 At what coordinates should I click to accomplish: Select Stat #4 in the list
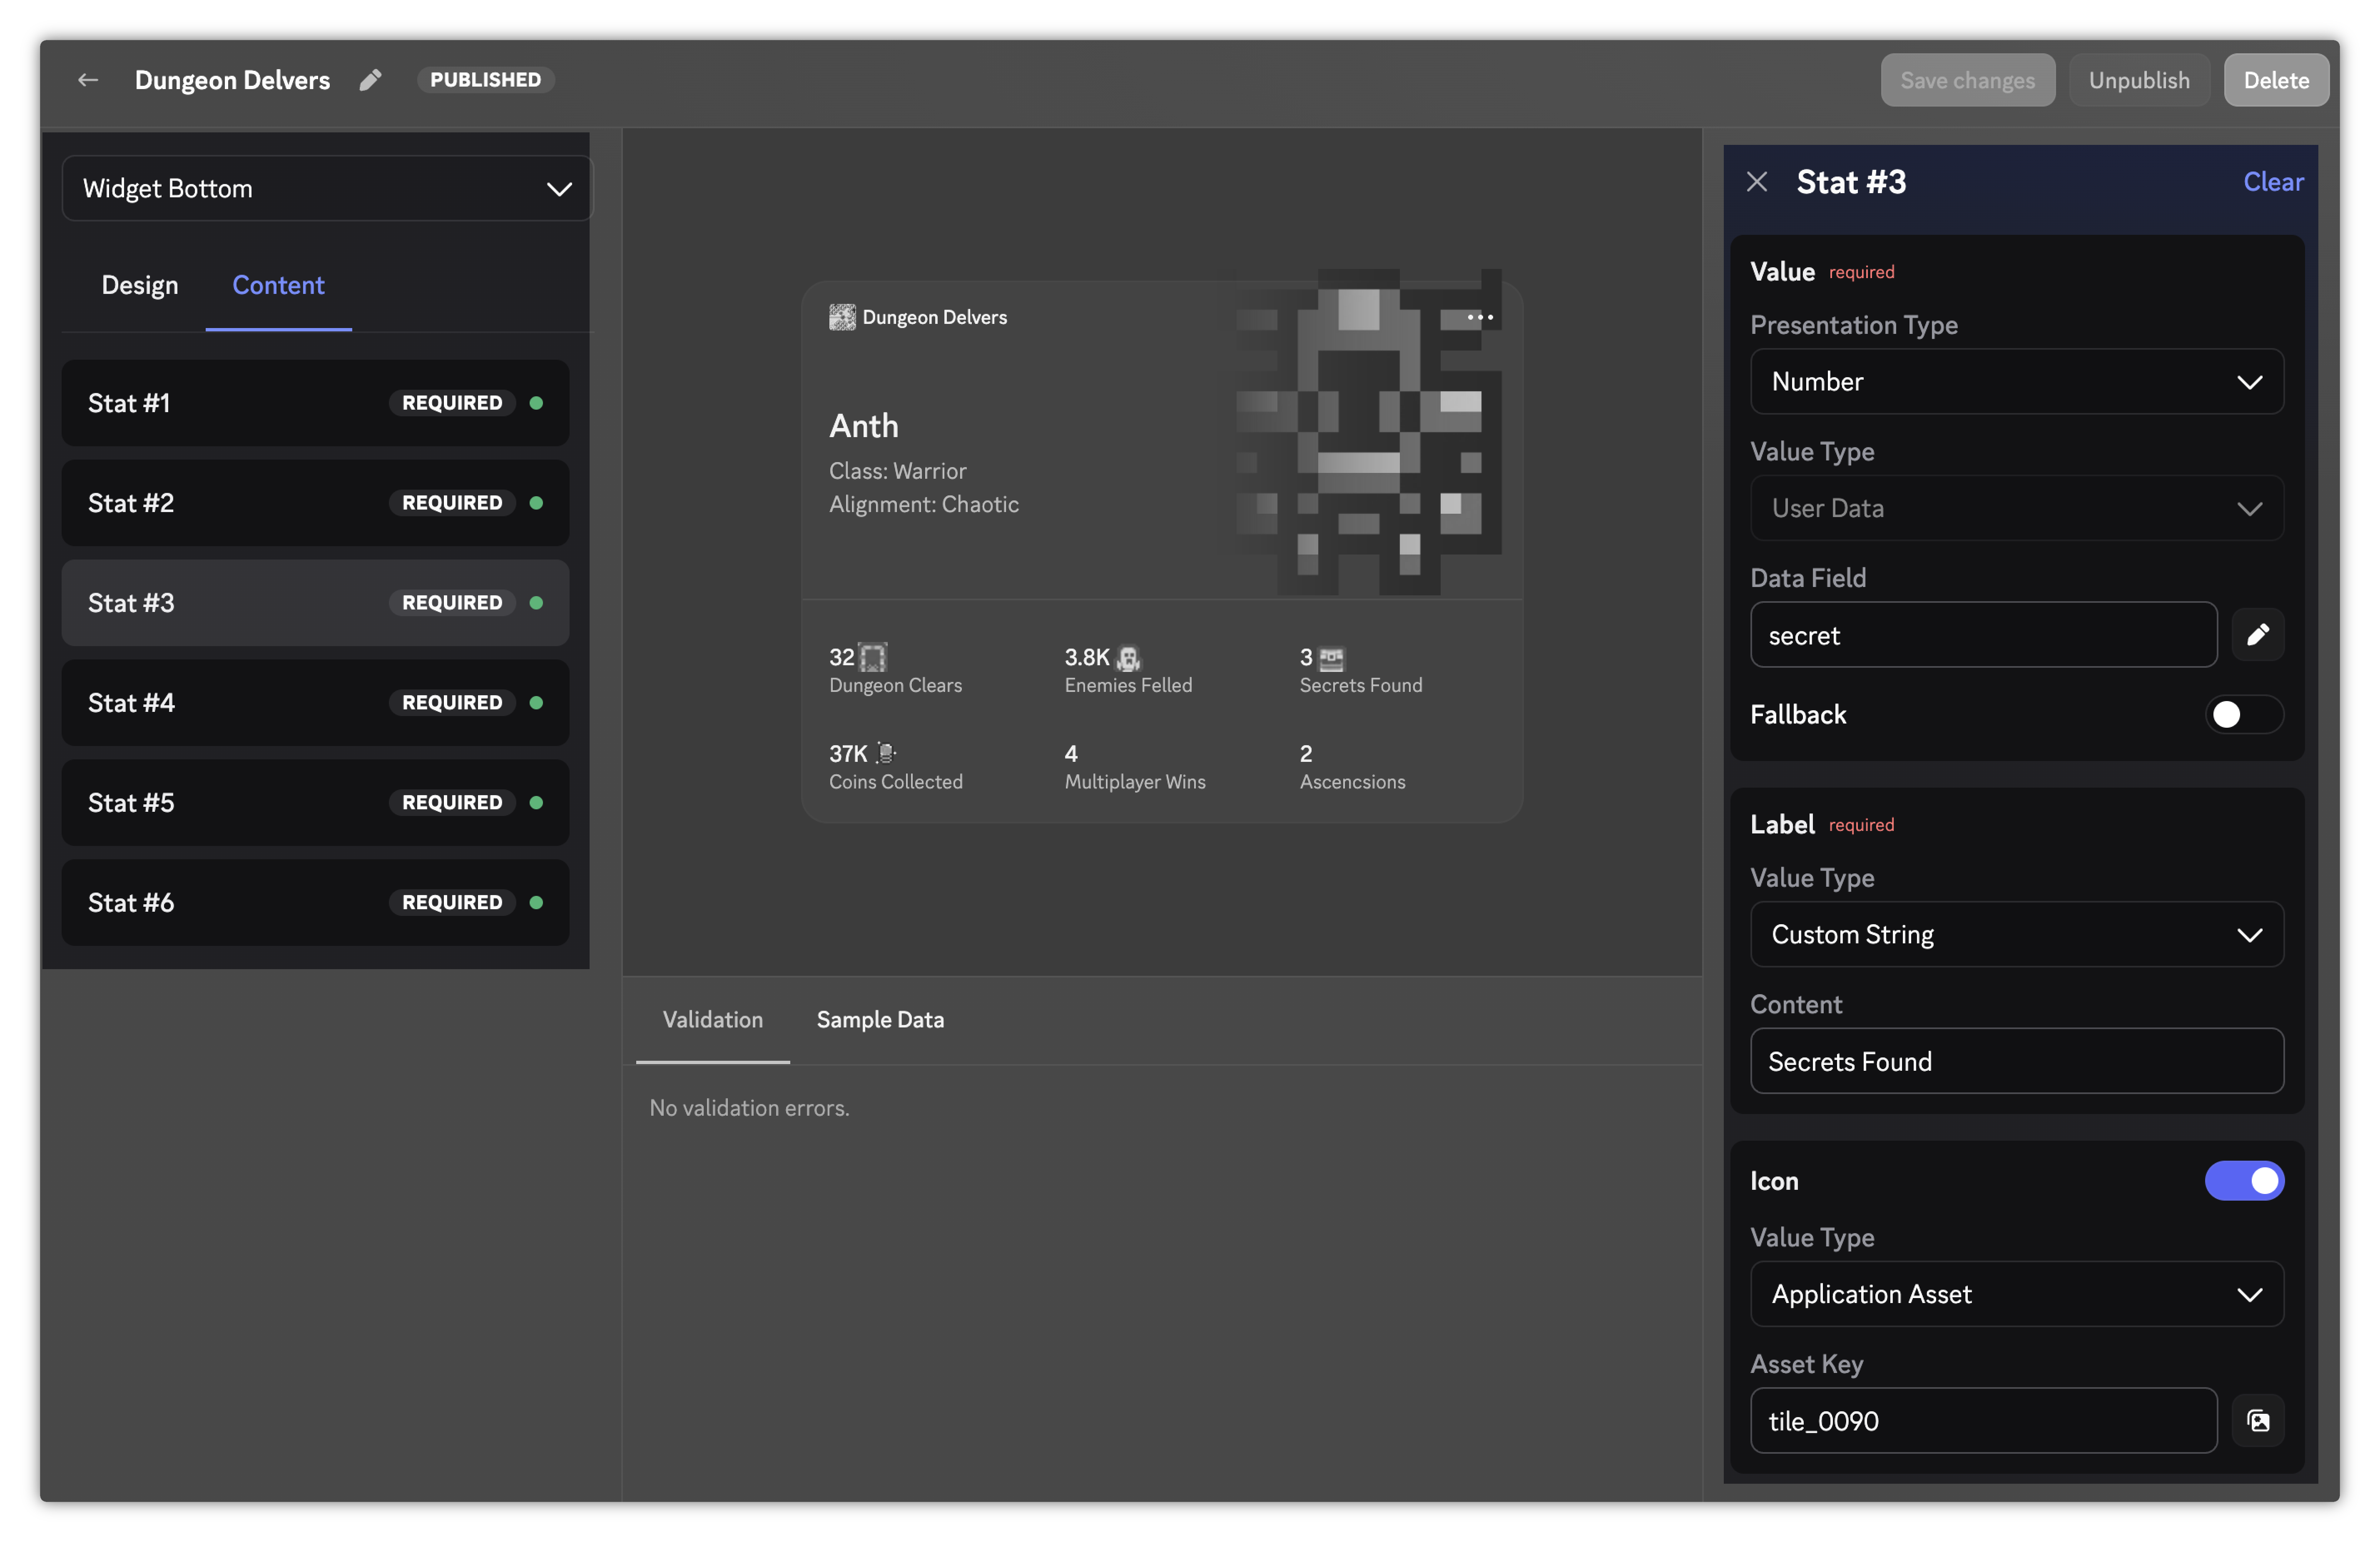(x=315, y=703)
